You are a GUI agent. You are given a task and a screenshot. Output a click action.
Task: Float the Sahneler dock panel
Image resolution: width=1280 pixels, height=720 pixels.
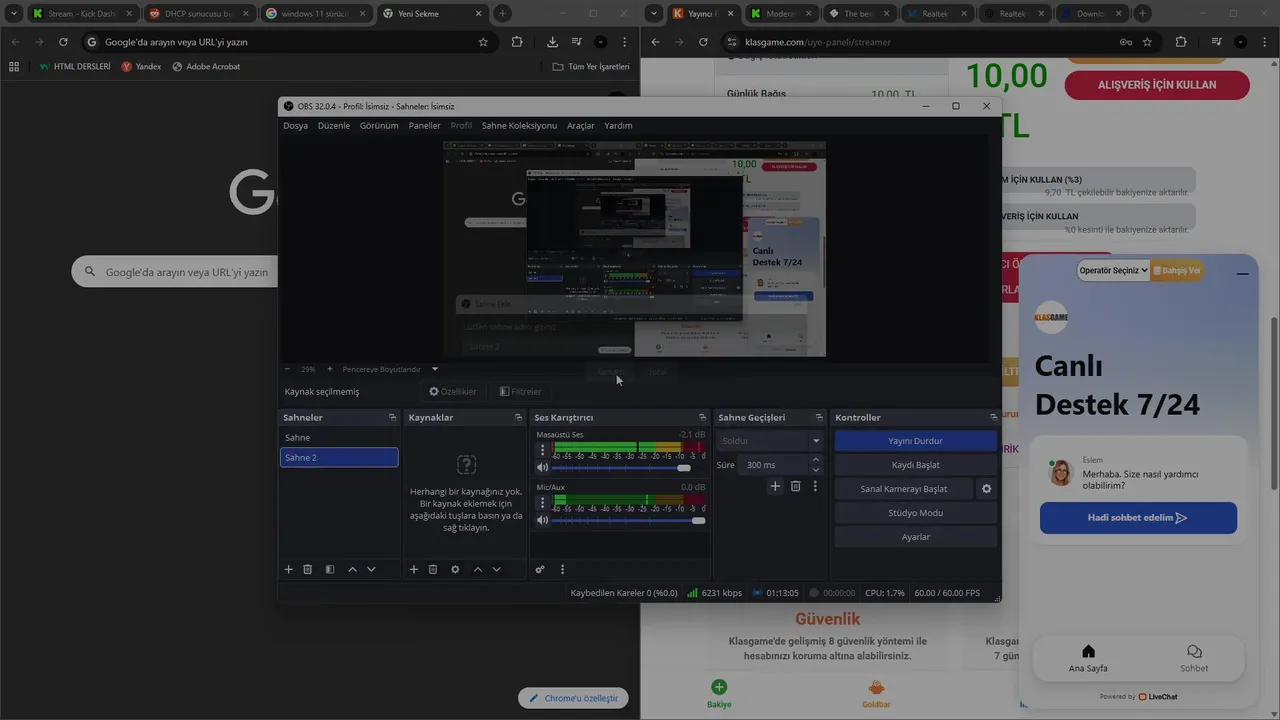pos(392,417)
